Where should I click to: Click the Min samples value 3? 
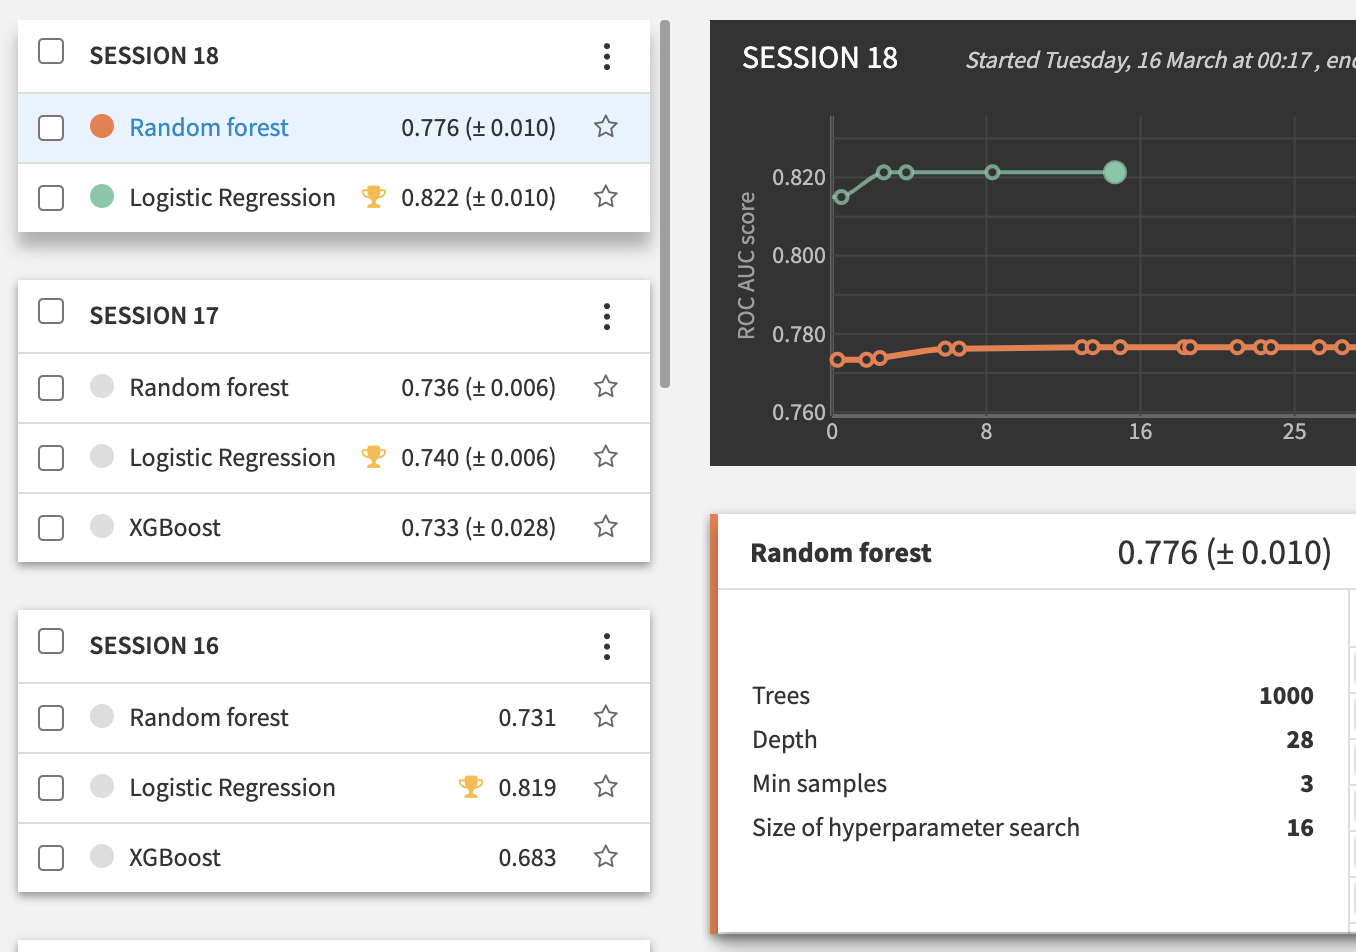[1307, 784]
